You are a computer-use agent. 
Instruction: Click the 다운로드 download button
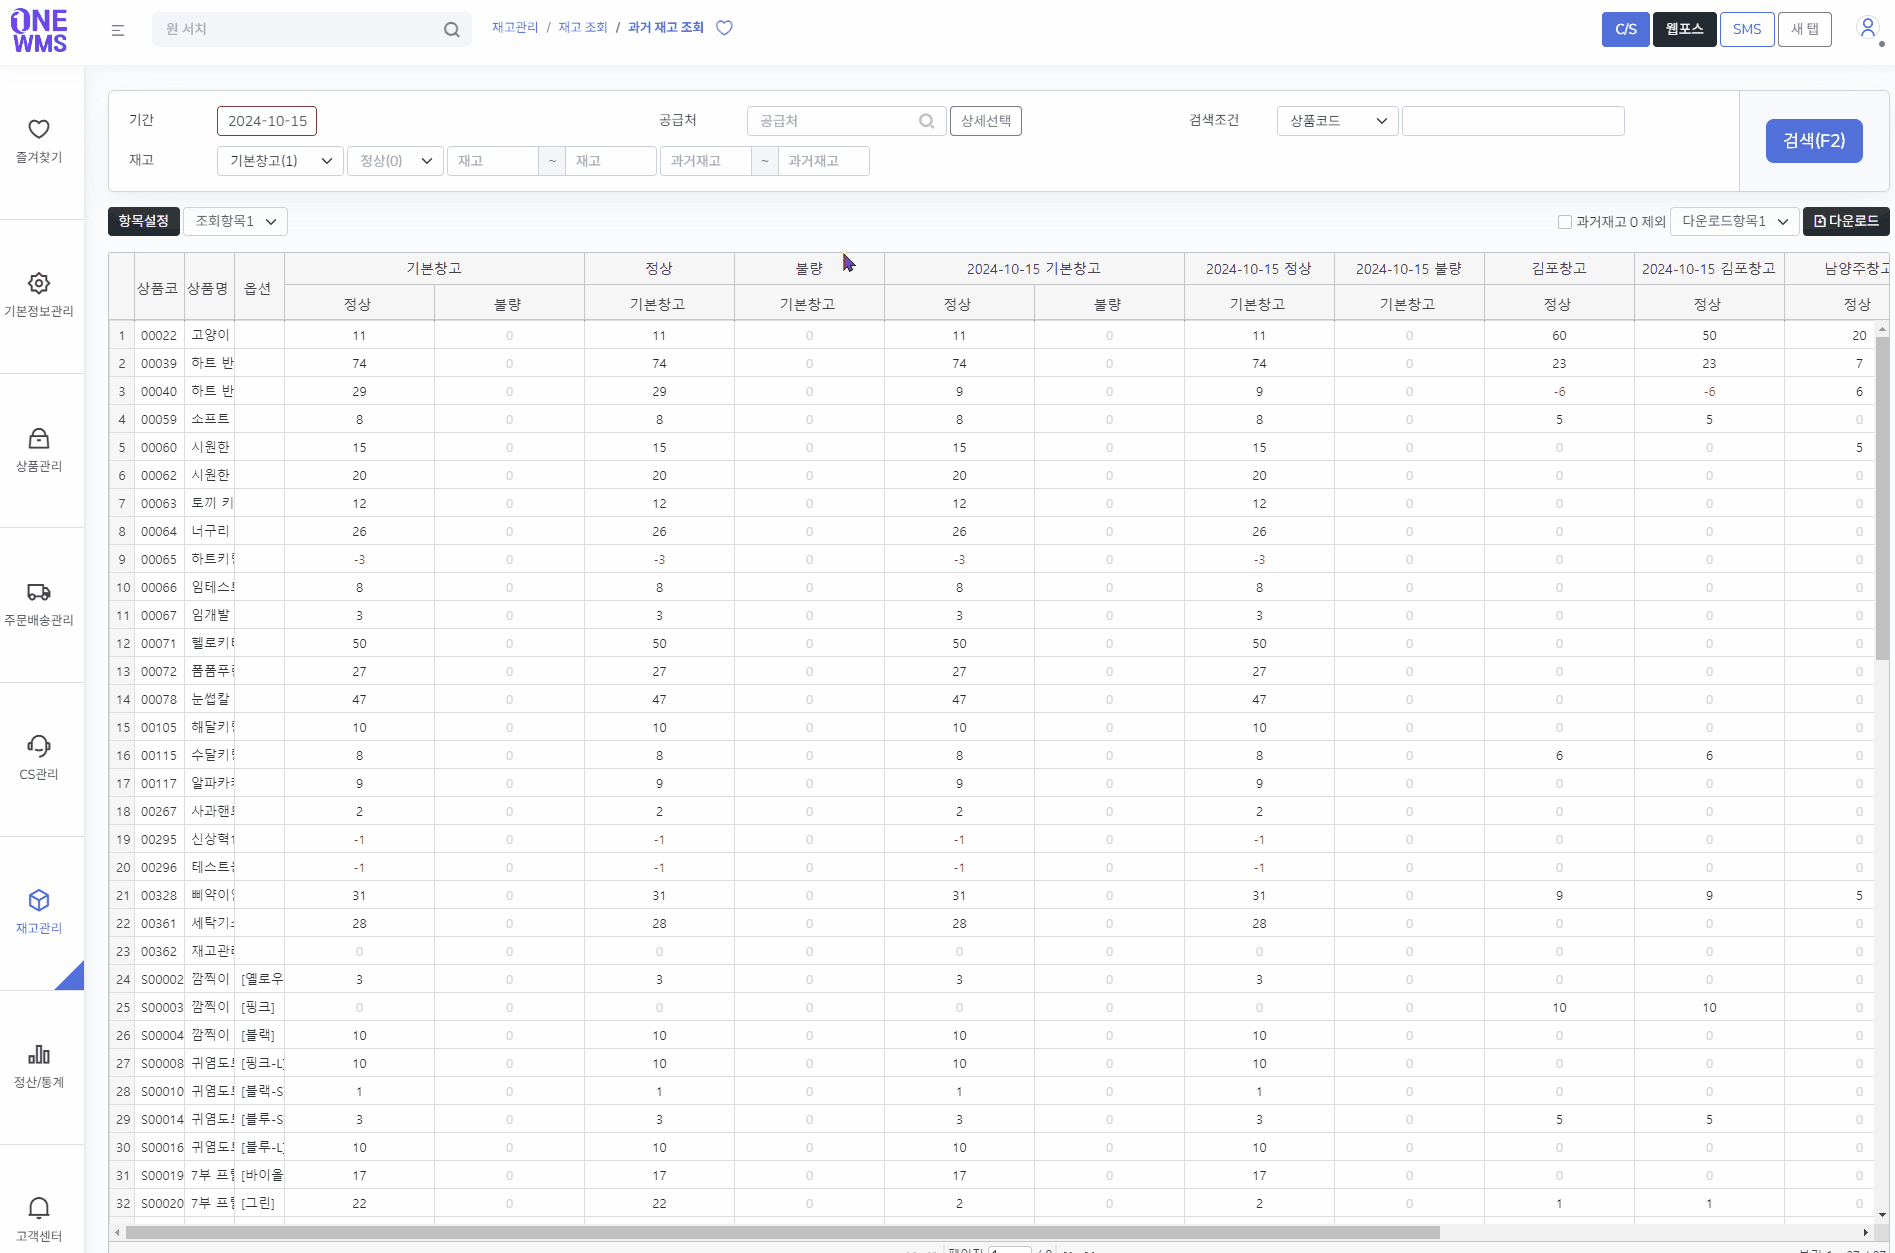[1846, 221]
